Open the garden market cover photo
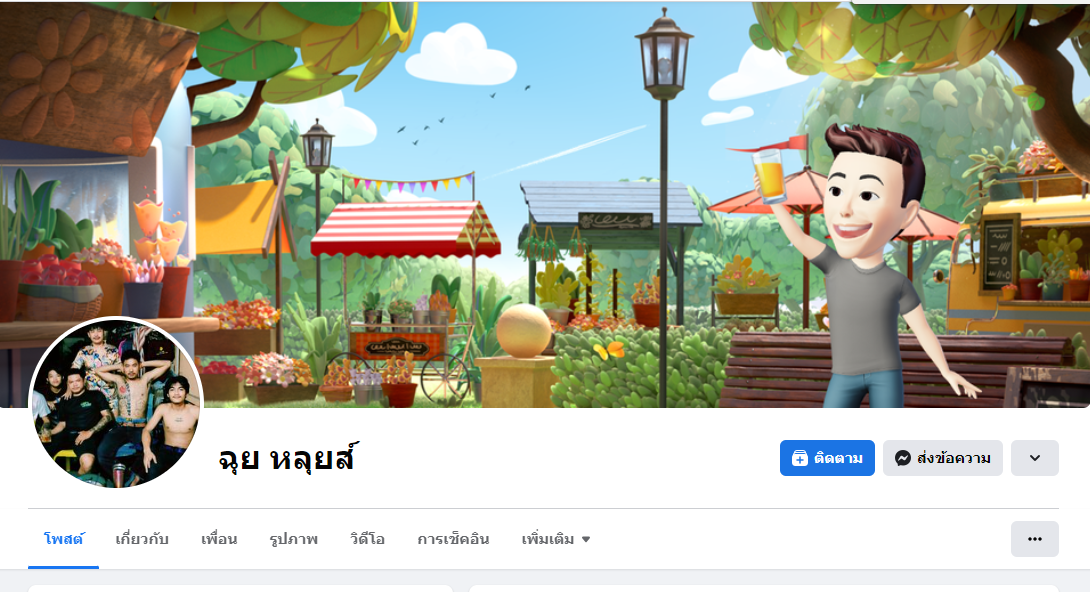Image resolution: width=1090 pixels, height=592 pixels. pos(545,204)
